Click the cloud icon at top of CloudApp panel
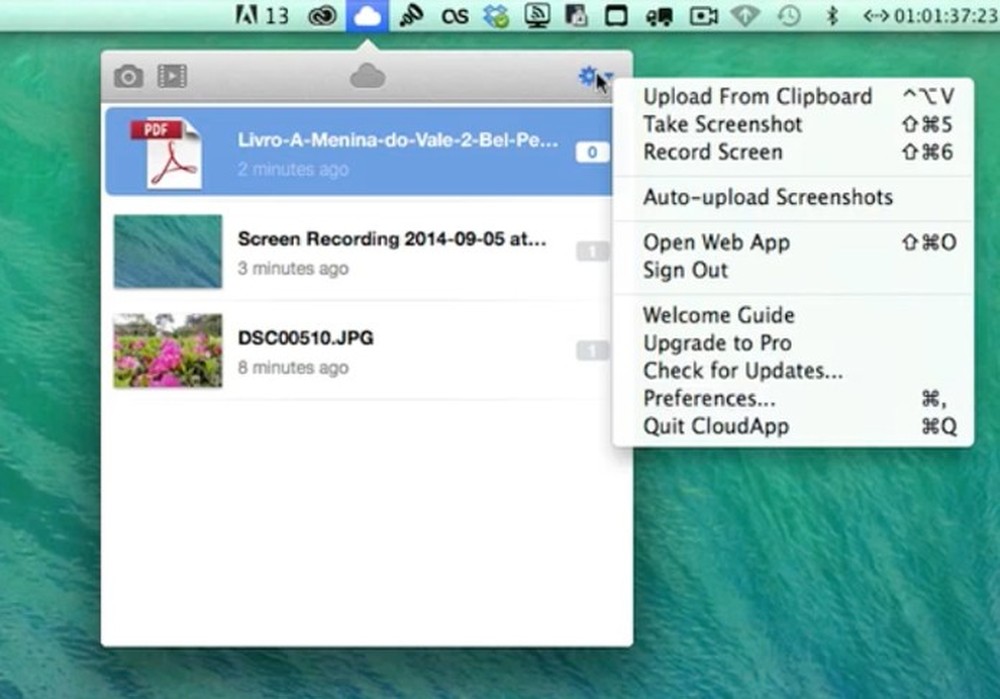The image size is (1000, 699). pyautogui.click(x=368, y=75)
